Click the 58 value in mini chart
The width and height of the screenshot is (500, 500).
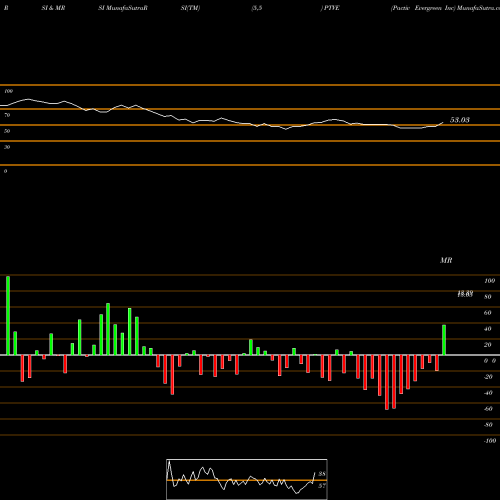(x=322, y=474)
